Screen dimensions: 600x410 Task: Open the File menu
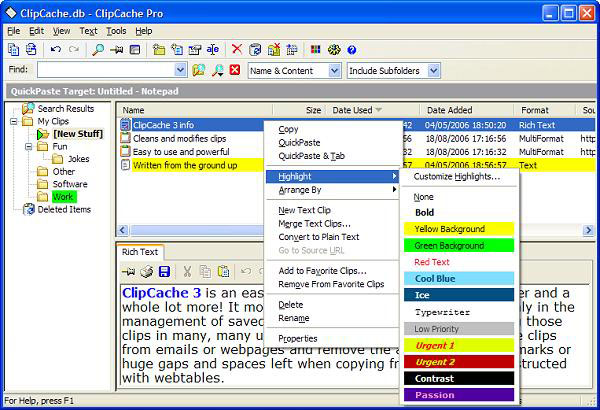coord(13,31)
